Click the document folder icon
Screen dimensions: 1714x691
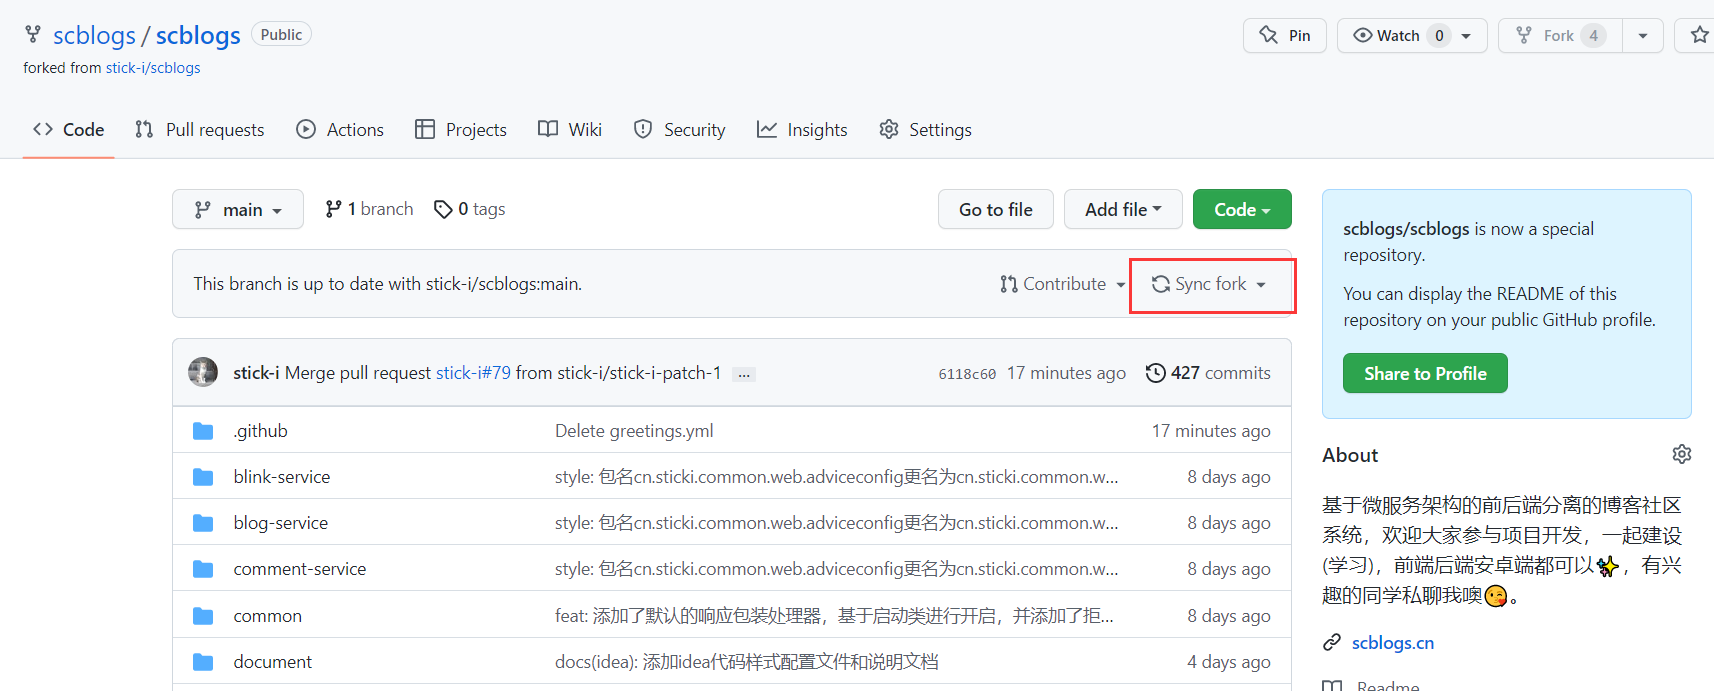tap(203, 662)
